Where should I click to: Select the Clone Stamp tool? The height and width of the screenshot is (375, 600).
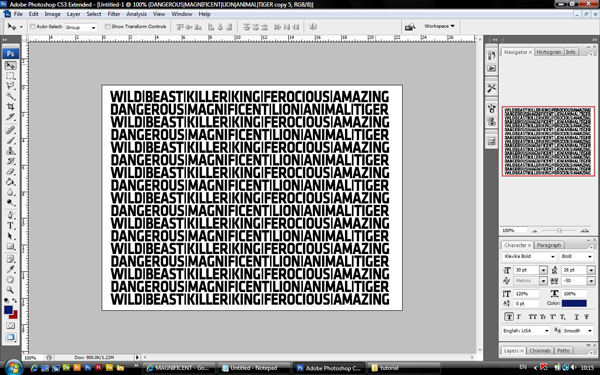point(10,151)
